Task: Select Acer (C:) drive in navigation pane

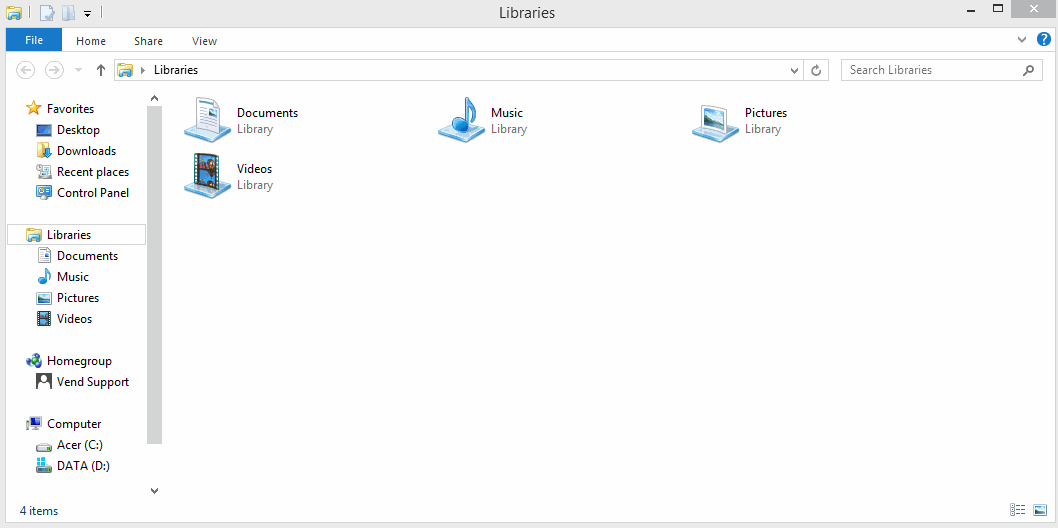Action: tap(79, 445)
